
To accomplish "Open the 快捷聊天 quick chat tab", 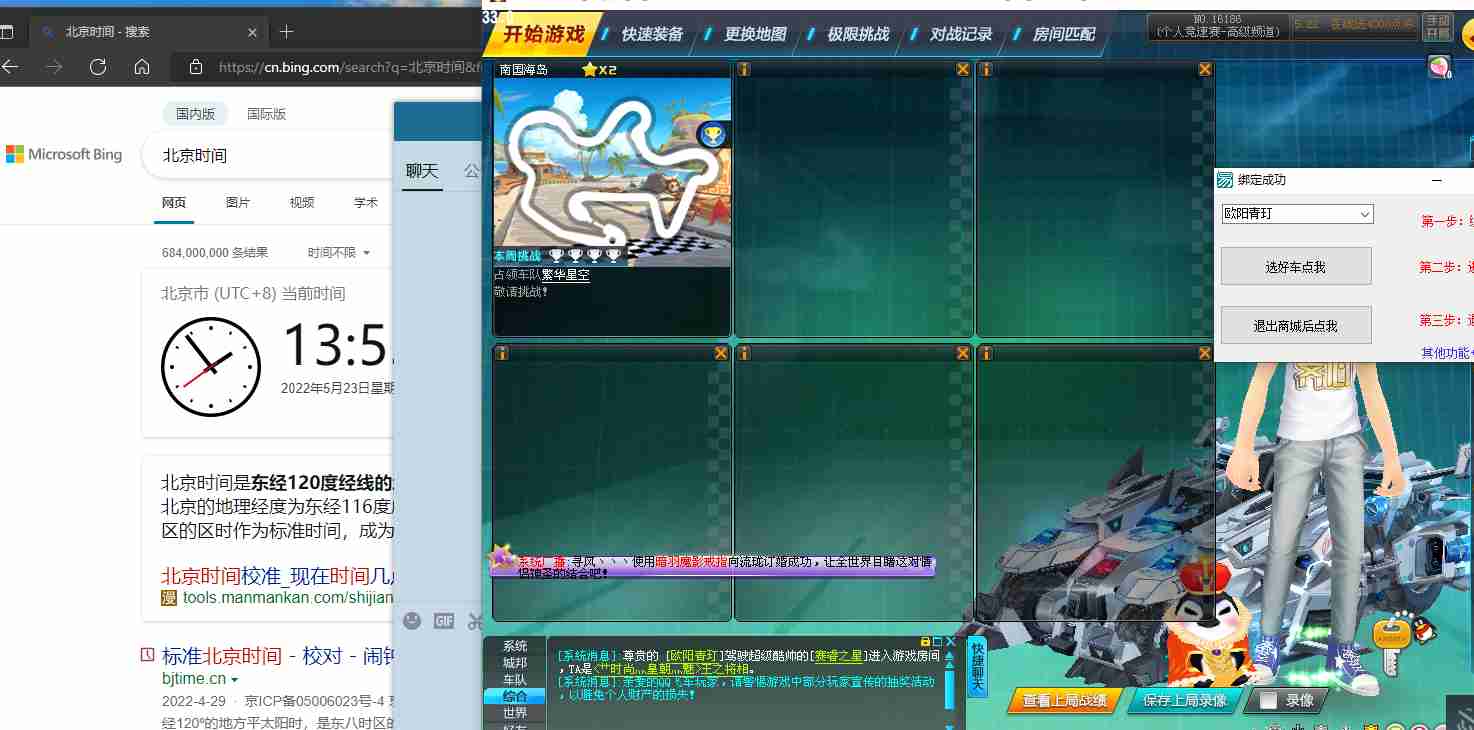I will pos(977,668).
